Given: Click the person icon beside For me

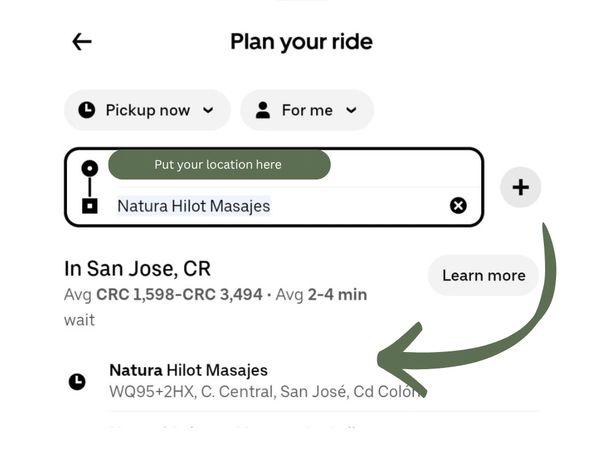Looking at the screenshot, I should (263, 110).
